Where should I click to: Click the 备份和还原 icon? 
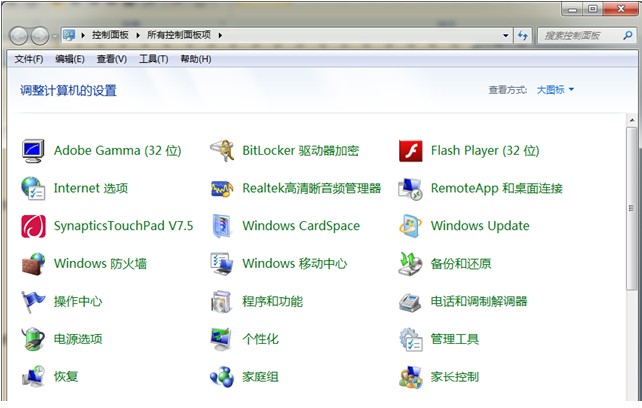(x=410, y=264)
